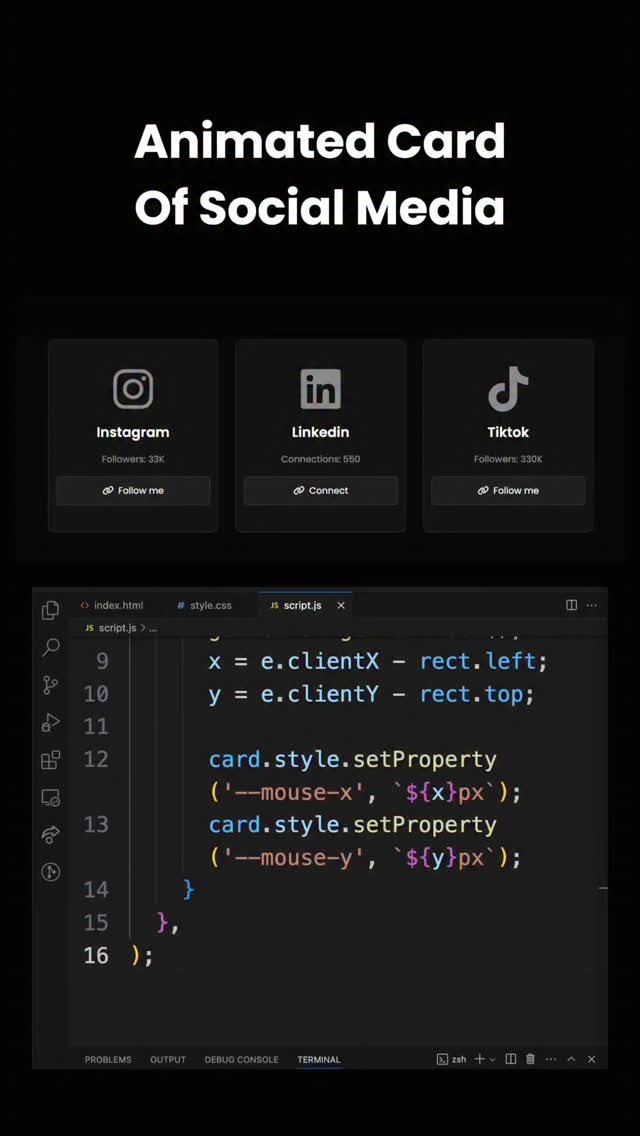Open the PROBLEMS panel tab
Image resolution: width=640 pixels, height=1136 pixels.
tap(108, 1059)
